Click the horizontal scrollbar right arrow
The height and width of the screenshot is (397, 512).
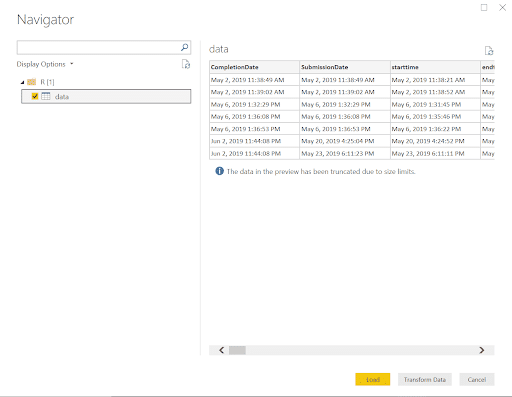click(482, 350)
